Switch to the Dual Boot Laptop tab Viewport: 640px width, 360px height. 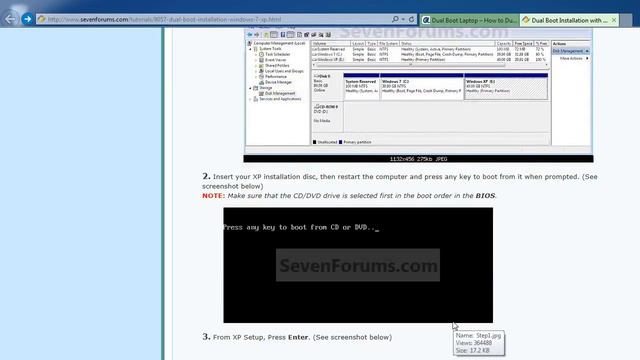[469, 20]
